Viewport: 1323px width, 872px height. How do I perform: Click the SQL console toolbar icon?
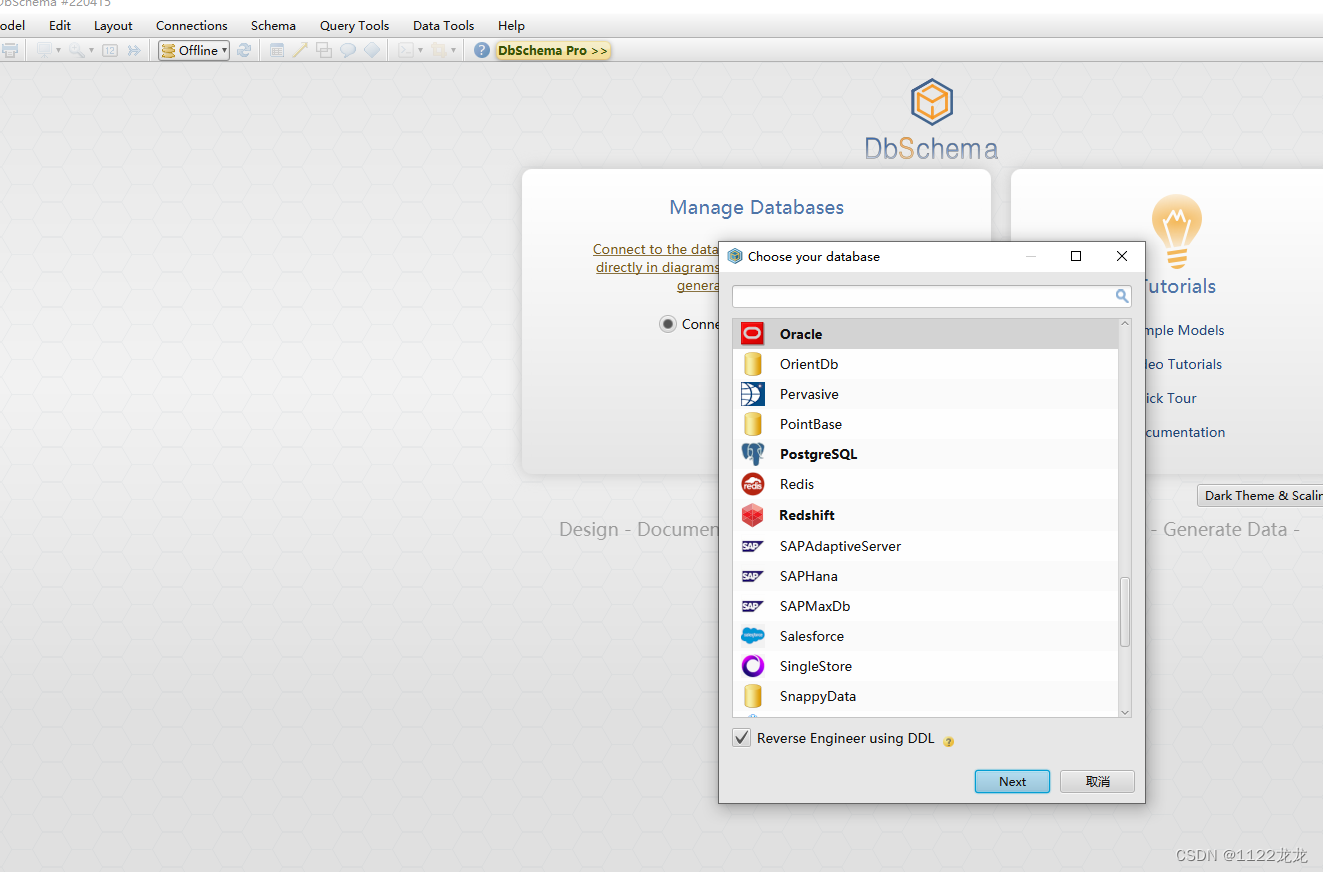pos(406,50)
